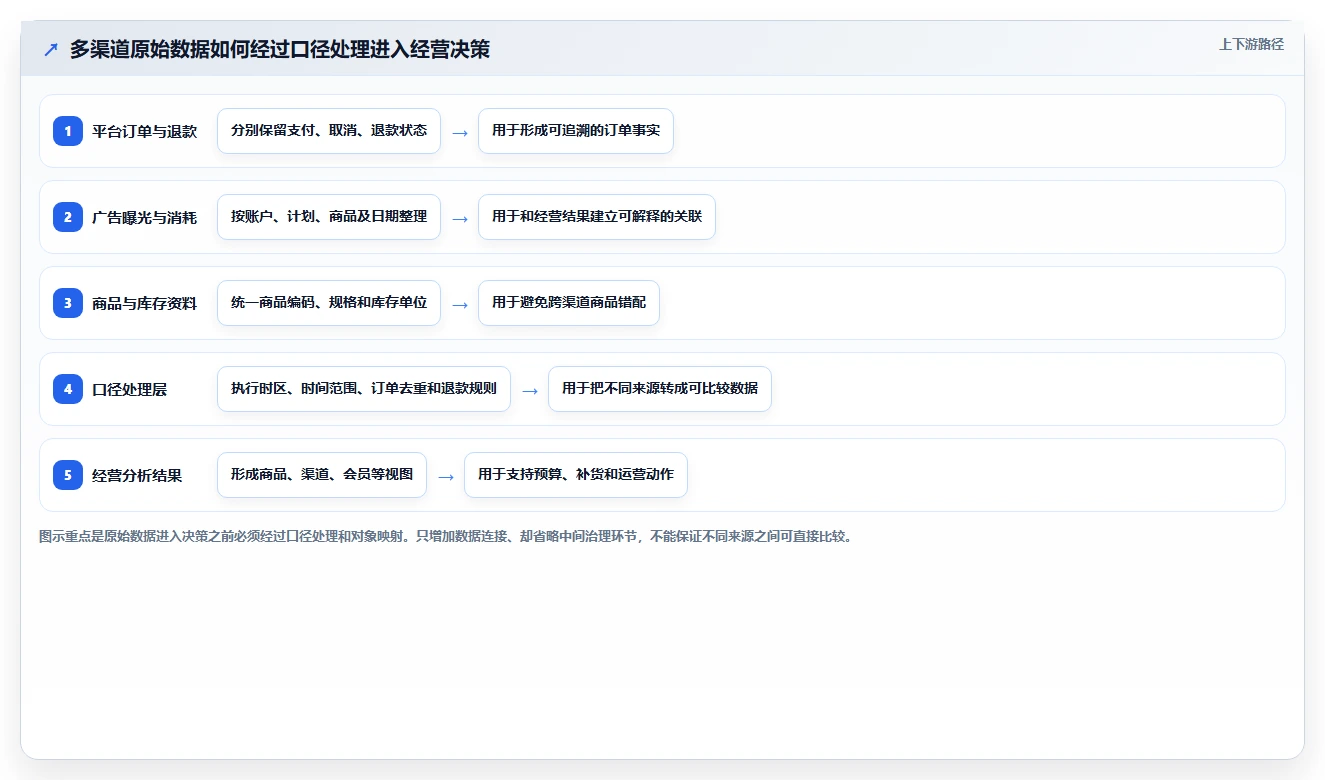This screenshot has height=780, width=1325.
Task: Select the 用于和经营结果建立可解释的关联 box
Action: coord(597,217)
